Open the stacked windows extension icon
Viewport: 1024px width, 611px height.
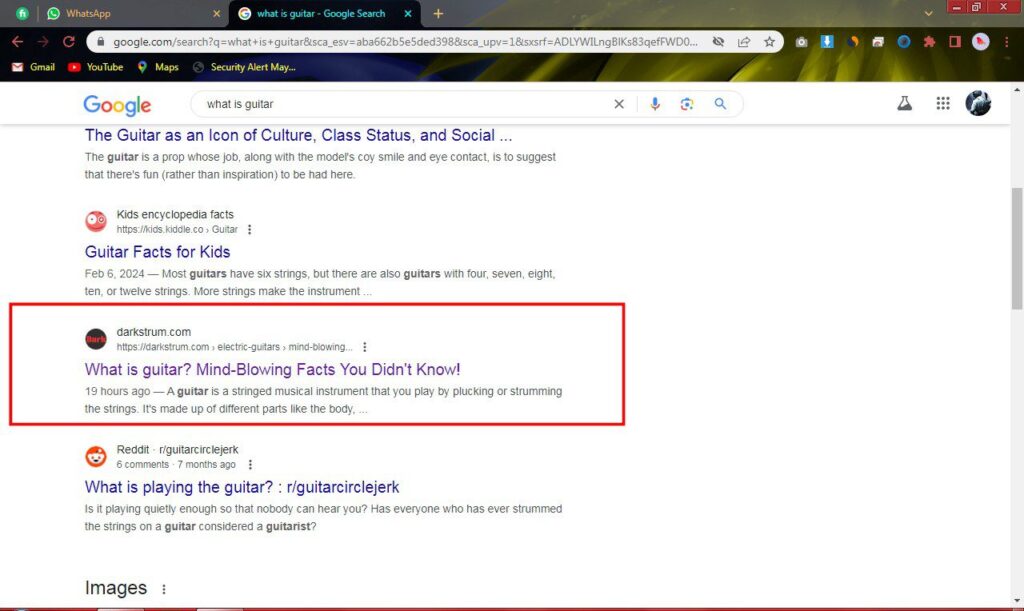pyautogui.click(x=878, y=42)
